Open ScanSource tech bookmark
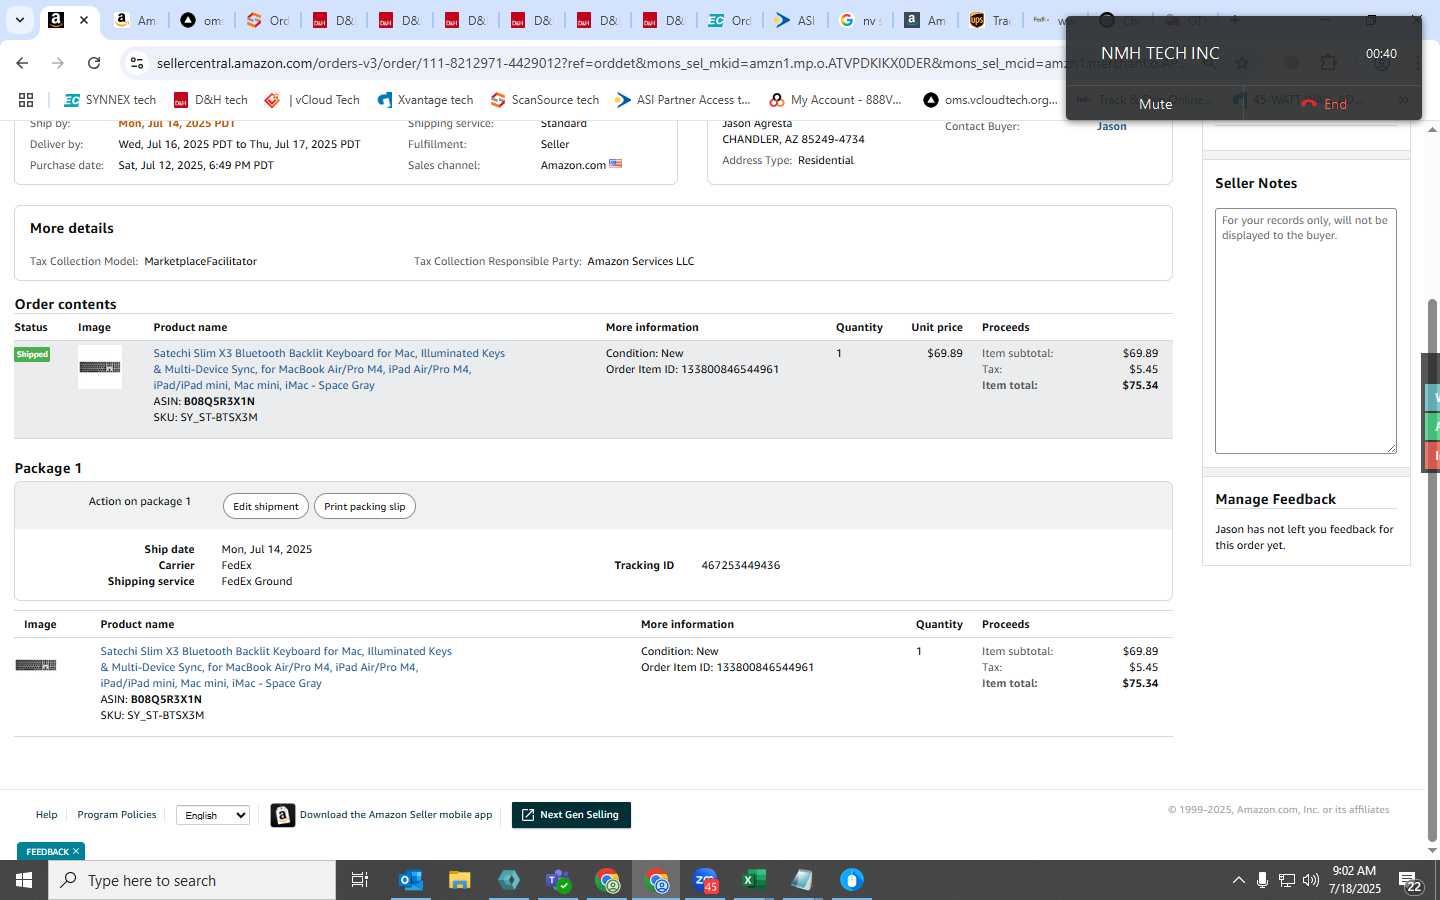The width and height of the screenshot is (1440, 900). [545, 100]
